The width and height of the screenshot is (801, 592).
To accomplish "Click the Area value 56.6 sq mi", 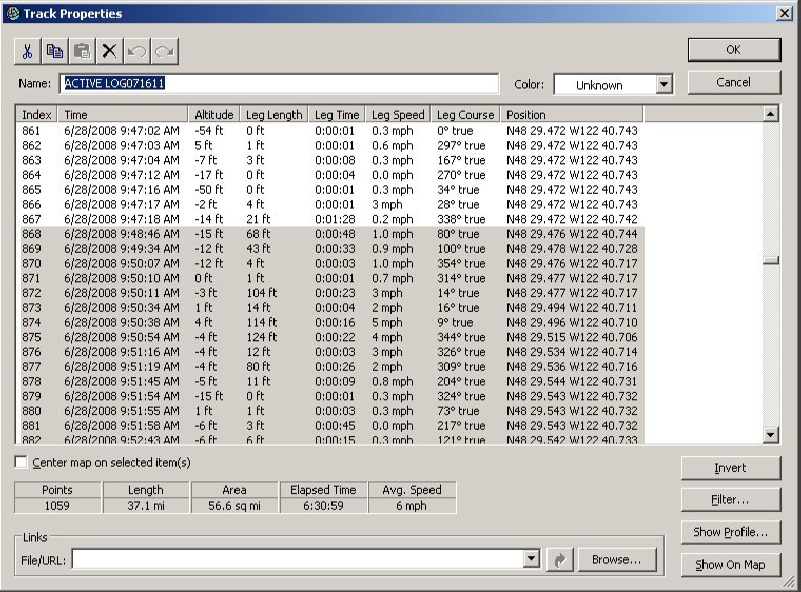I will point(234,506).
